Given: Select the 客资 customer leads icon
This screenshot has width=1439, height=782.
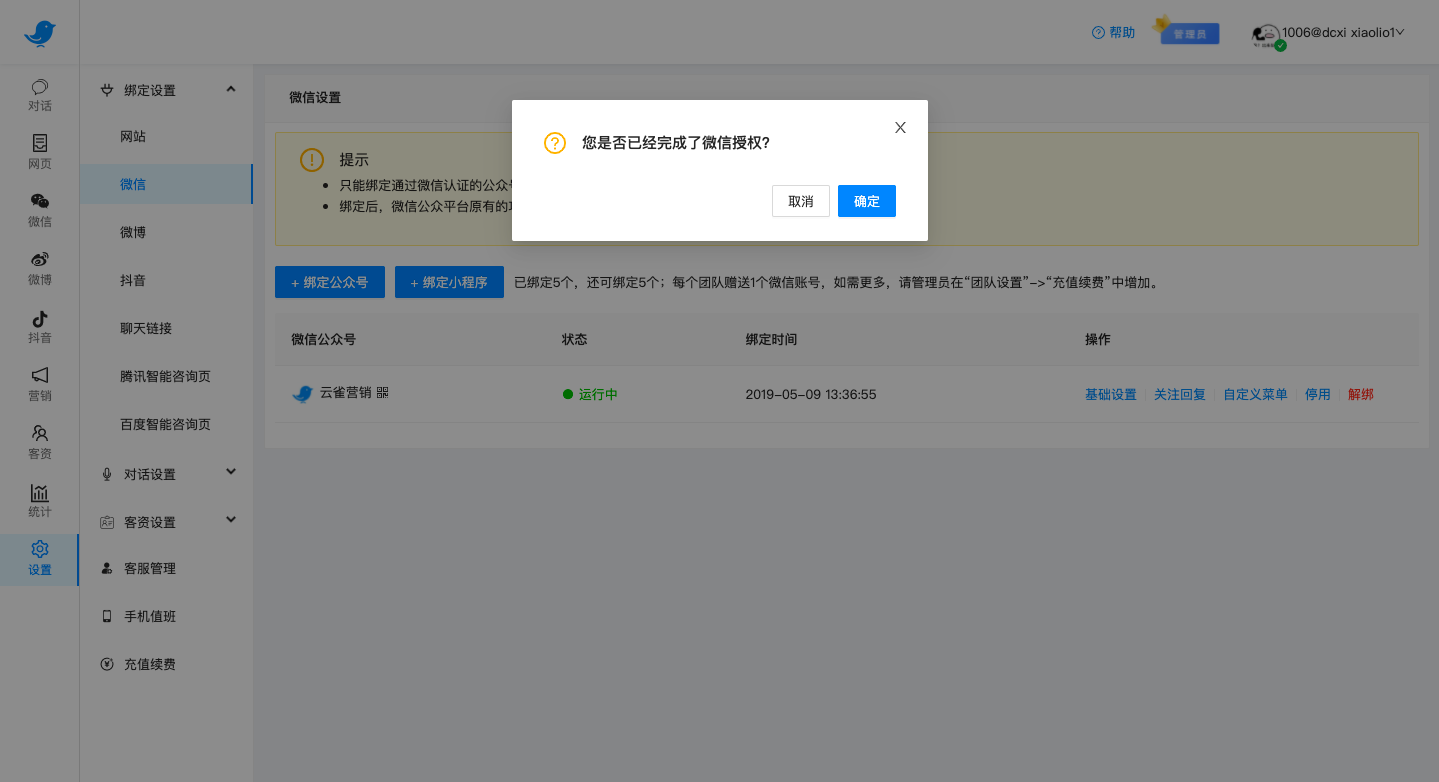Looking at the screenshot, I should [39, 444].
